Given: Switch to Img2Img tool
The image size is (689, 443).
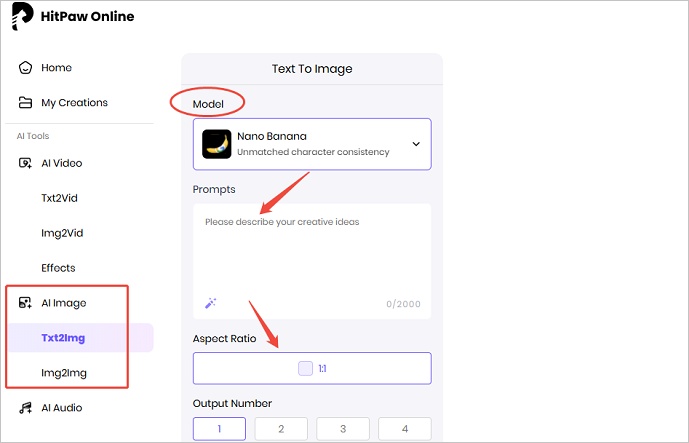Looking at the screenshot, I should coord(62,373).
